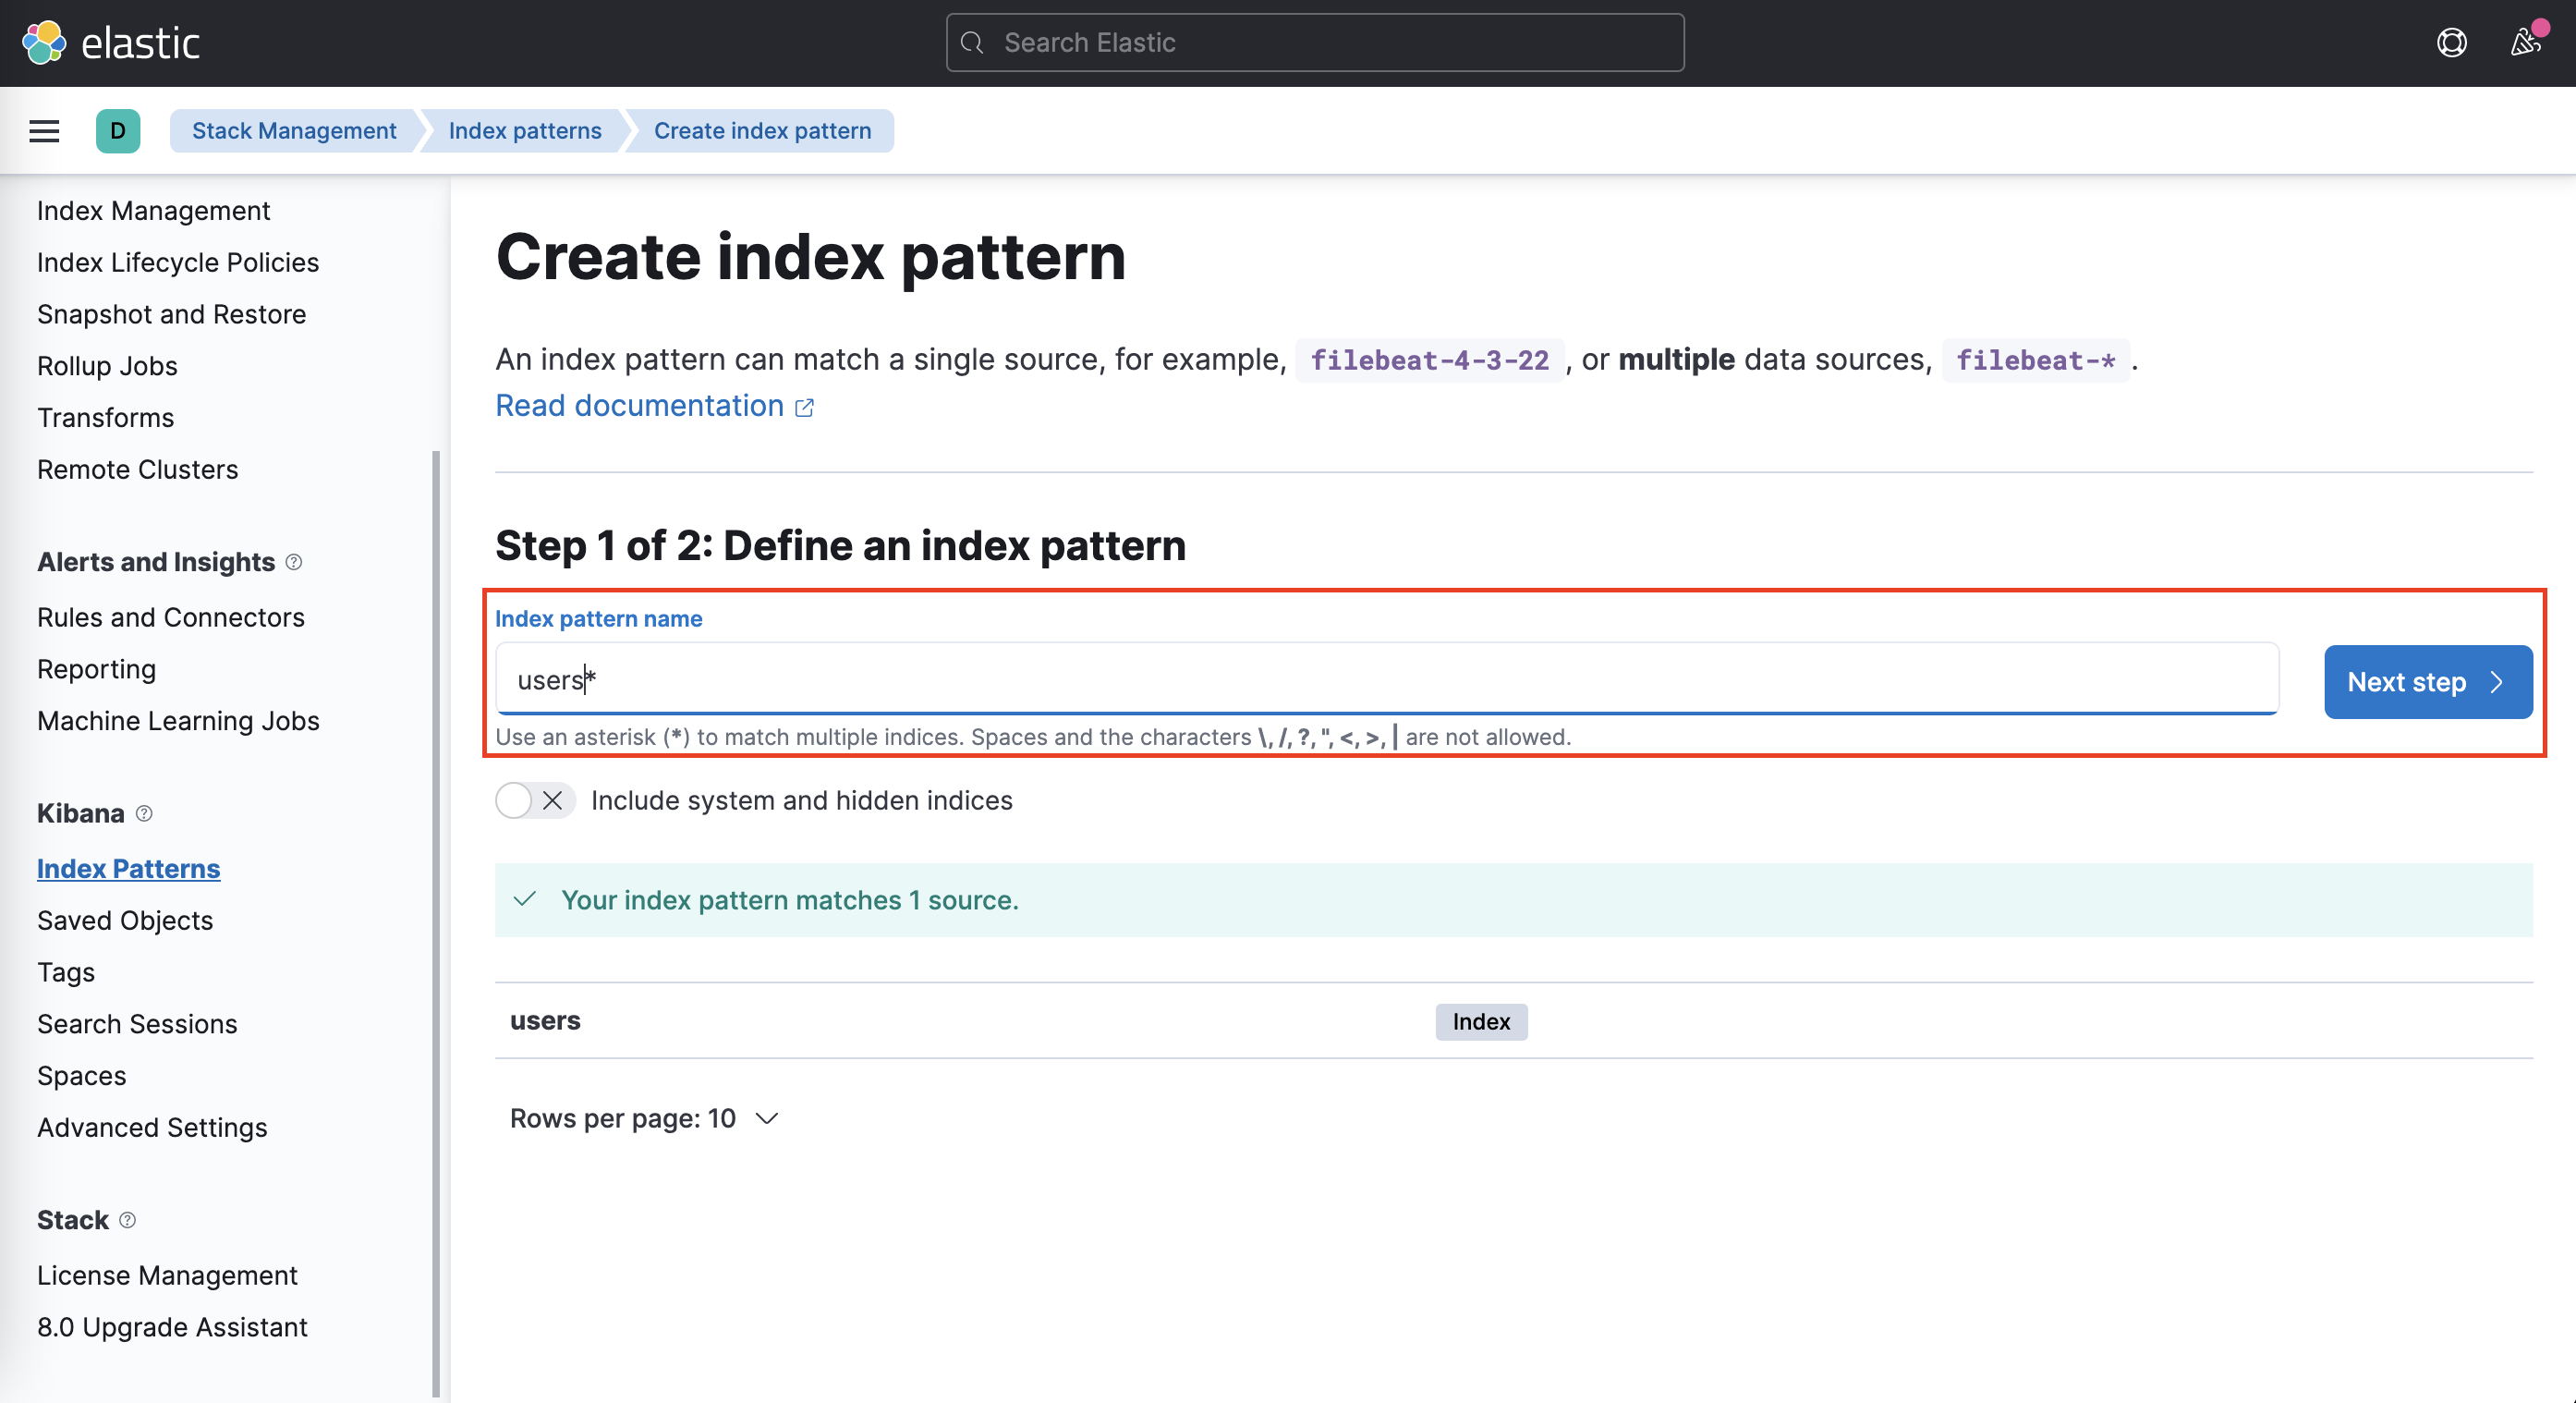Click Create index pattern breadcrumb
This screenshot has height=1403, width=2576.
762,131
